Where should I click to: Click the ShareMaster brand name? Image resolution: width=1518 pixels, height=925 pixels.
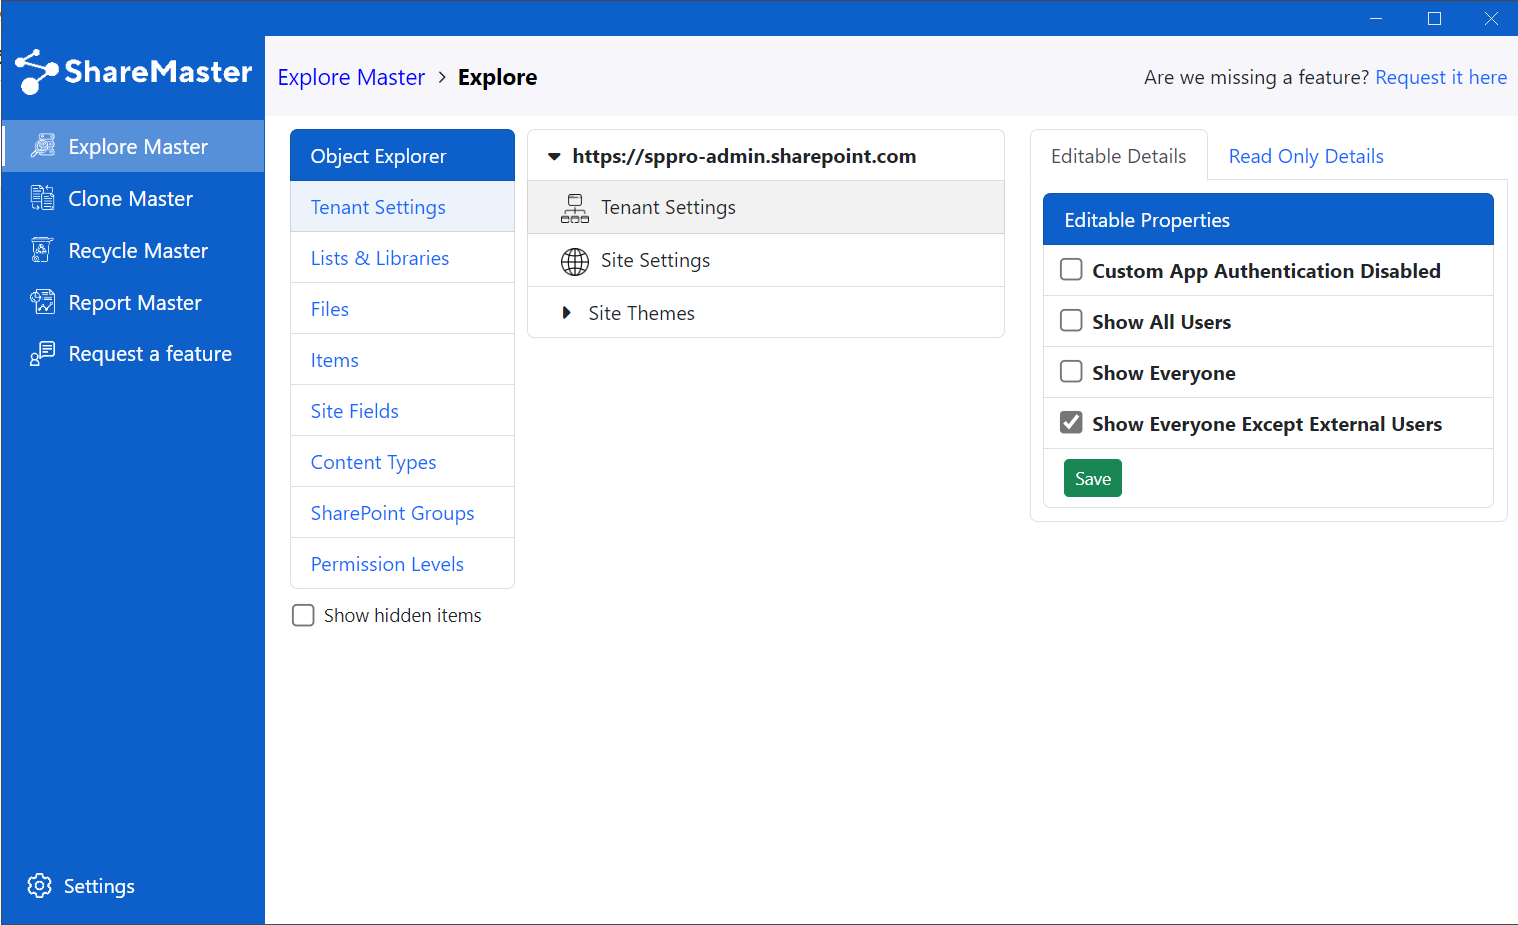click(x=158, y=71)
